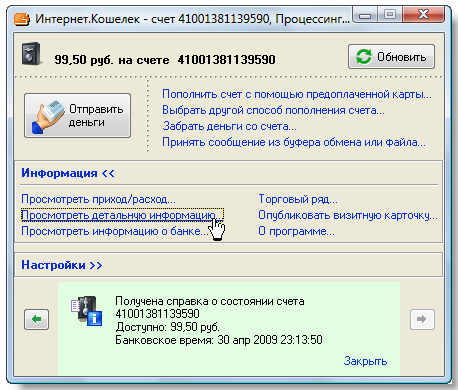Open the О программе link

tap(296, 231)
